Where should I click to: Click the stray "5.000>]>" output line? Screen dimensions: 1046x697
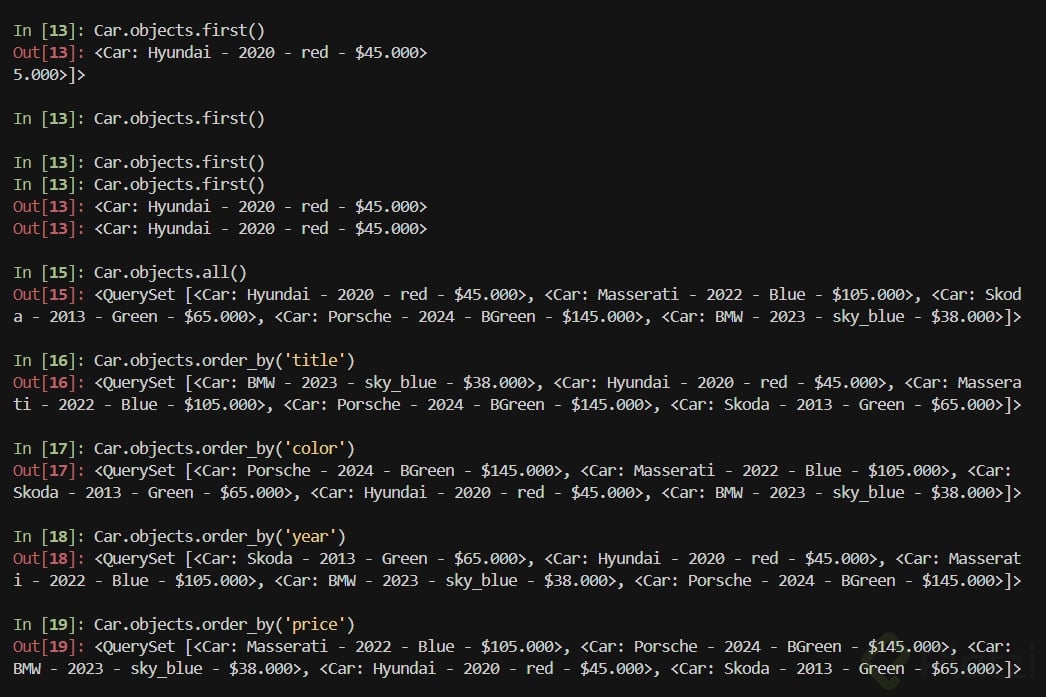pyautogui.click(x=49, y=74)
